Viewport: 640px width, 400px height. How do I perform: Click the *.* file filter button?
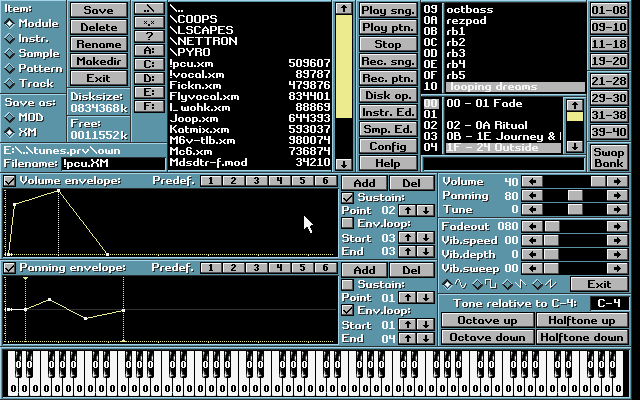click(149, 22)
